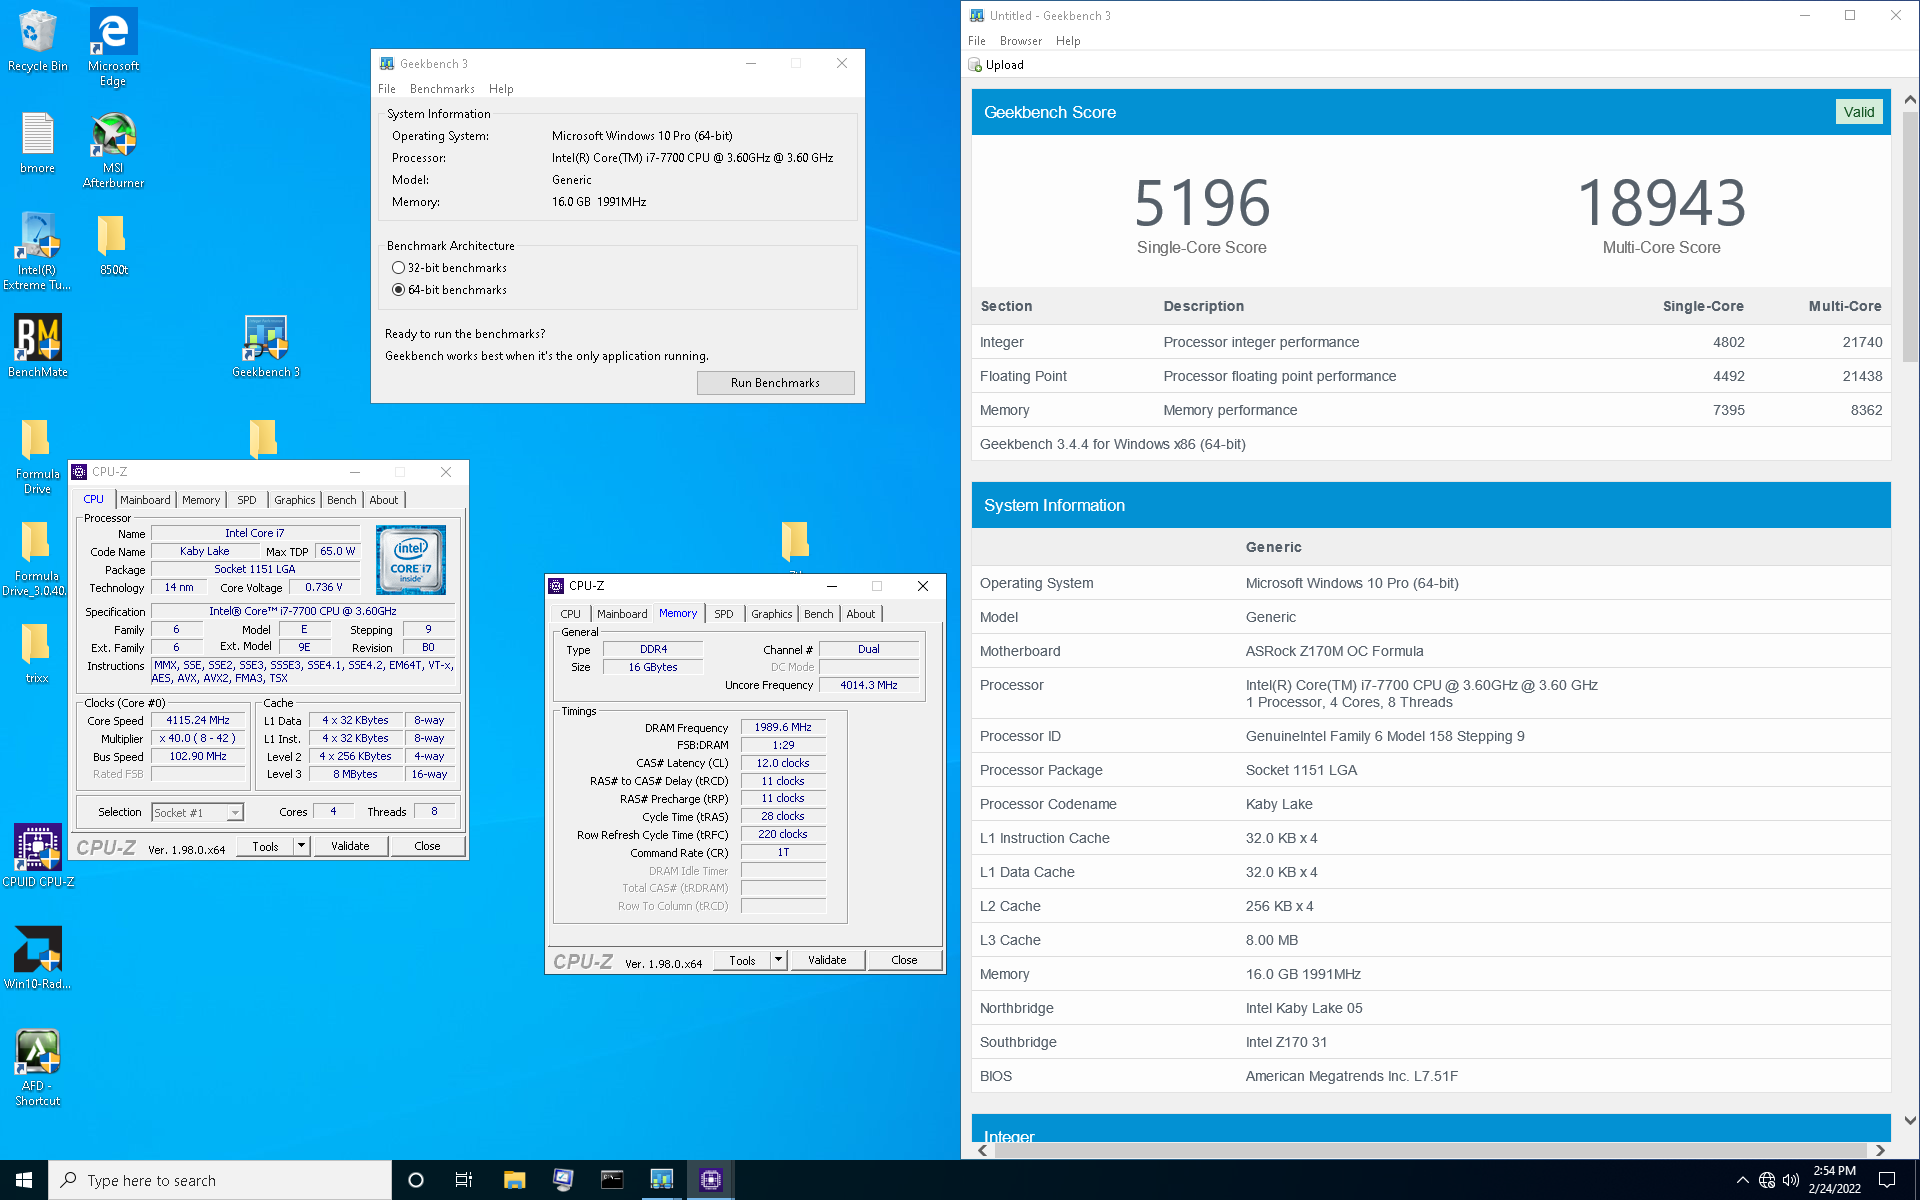Open AFD Shortcut desktop icon

[x=38, y=1067]
